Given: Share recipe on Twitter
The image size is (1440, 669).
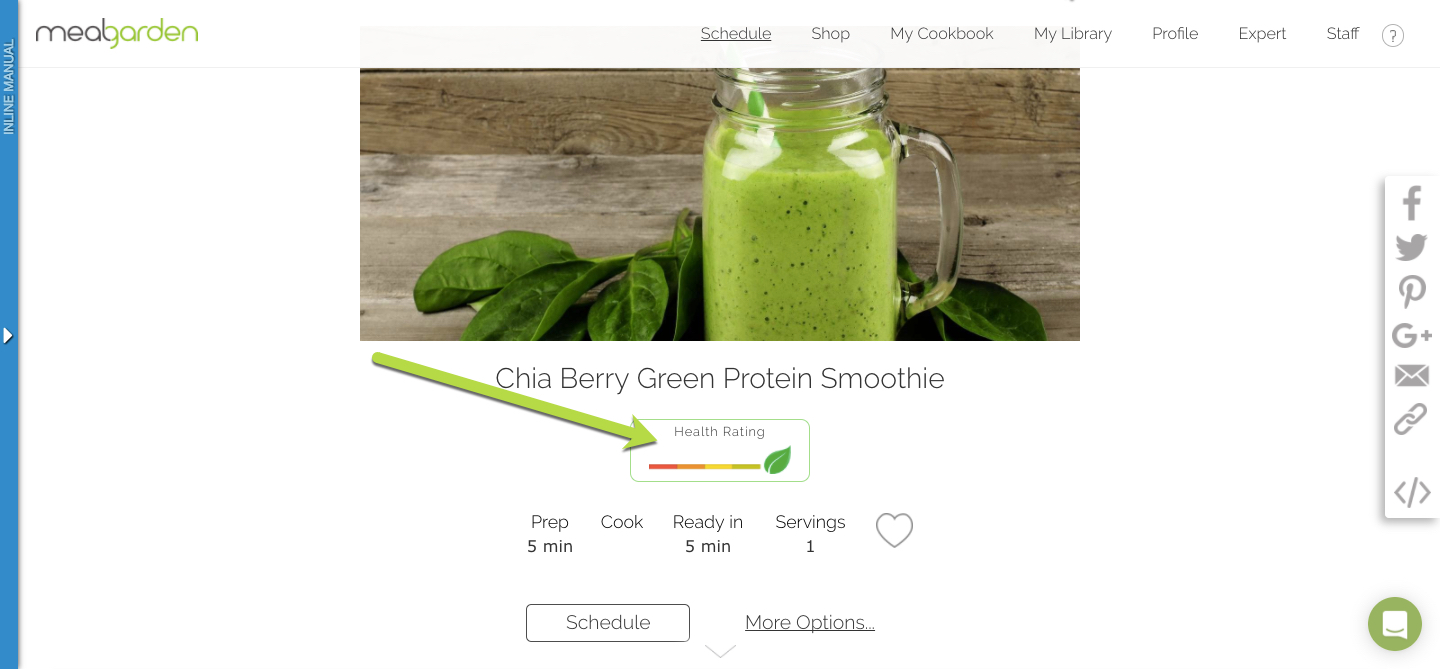Looking at the screenshot, I should point(1411,247).
